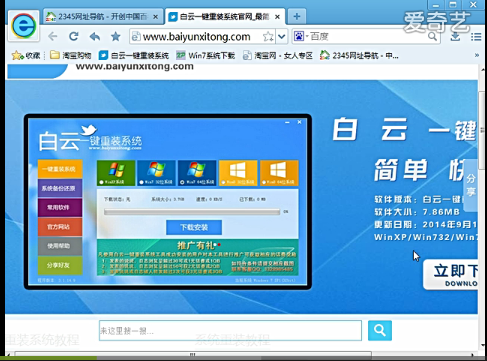487x361 pixels.
Task: Click the undo close-tab arrow icon
Action: (95, 36)
